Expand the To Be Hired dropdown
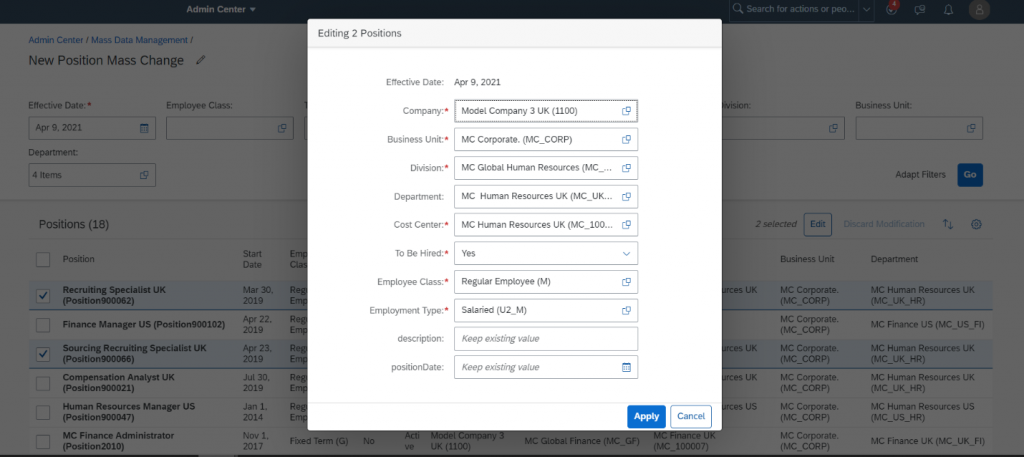 (626, 253)
